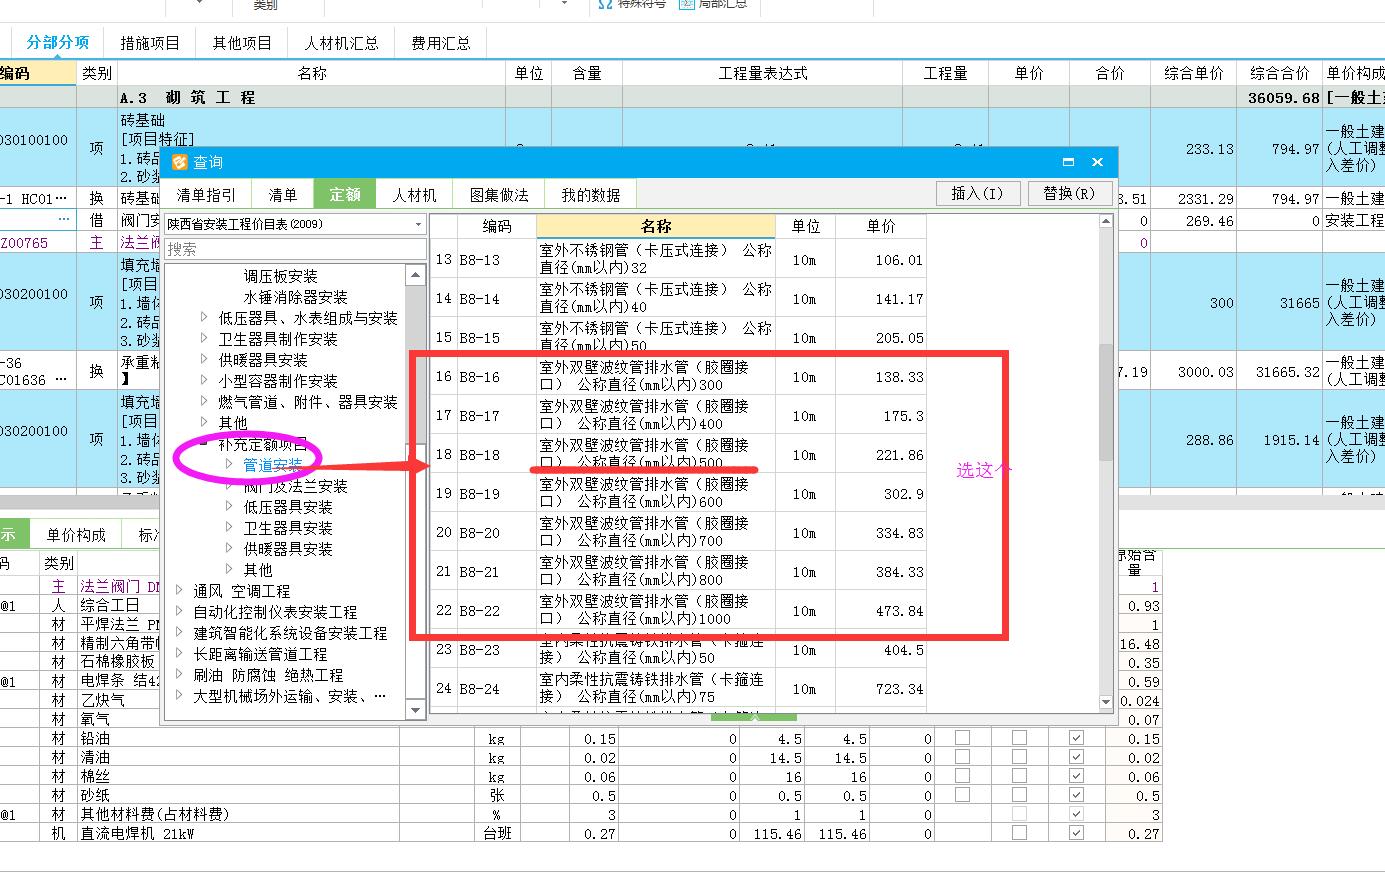Expand 自动化控制仪表安装工程 node

click(179, 611)
